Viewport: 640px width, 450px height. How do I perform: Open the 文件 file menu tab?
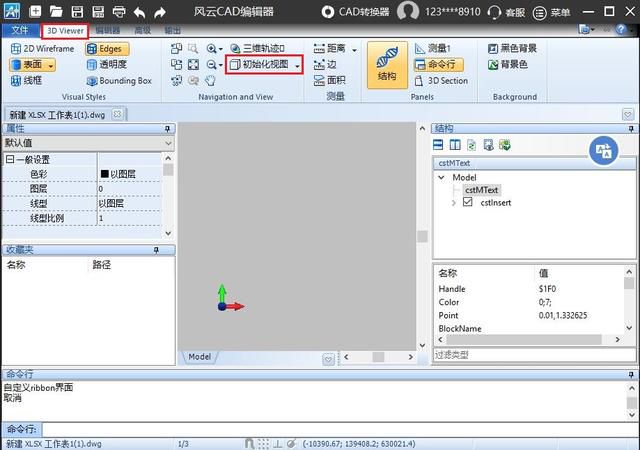20,30
